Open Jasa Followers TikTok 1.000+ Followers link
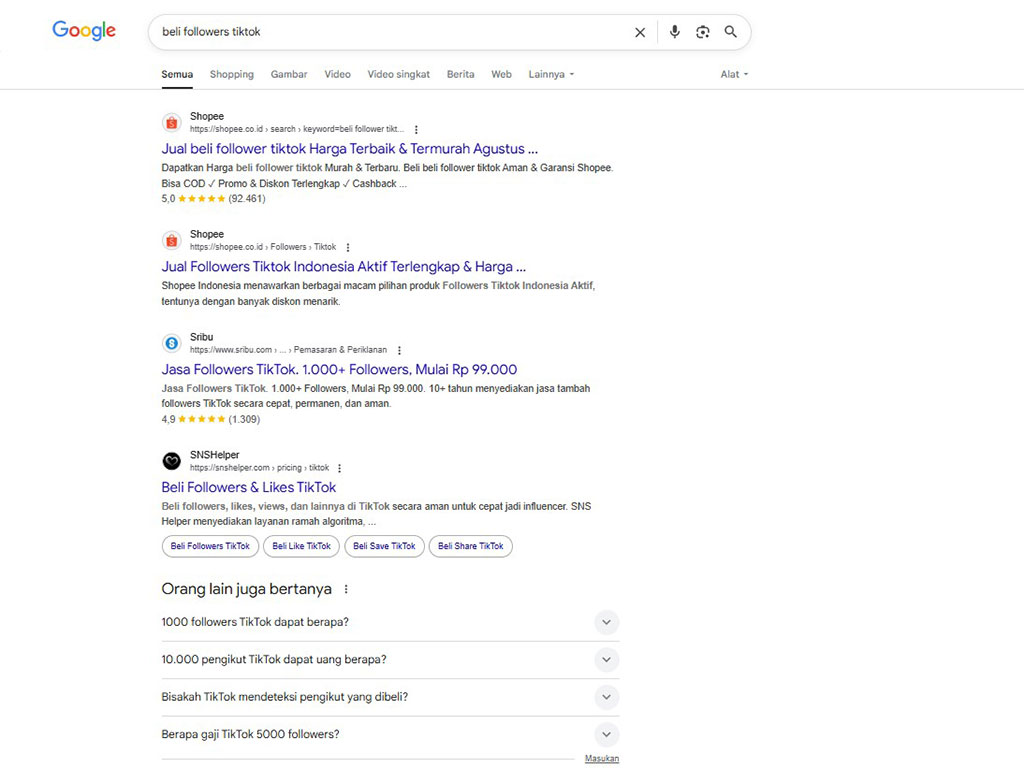This screenshot has height=768, width=1024. point(339,370)
